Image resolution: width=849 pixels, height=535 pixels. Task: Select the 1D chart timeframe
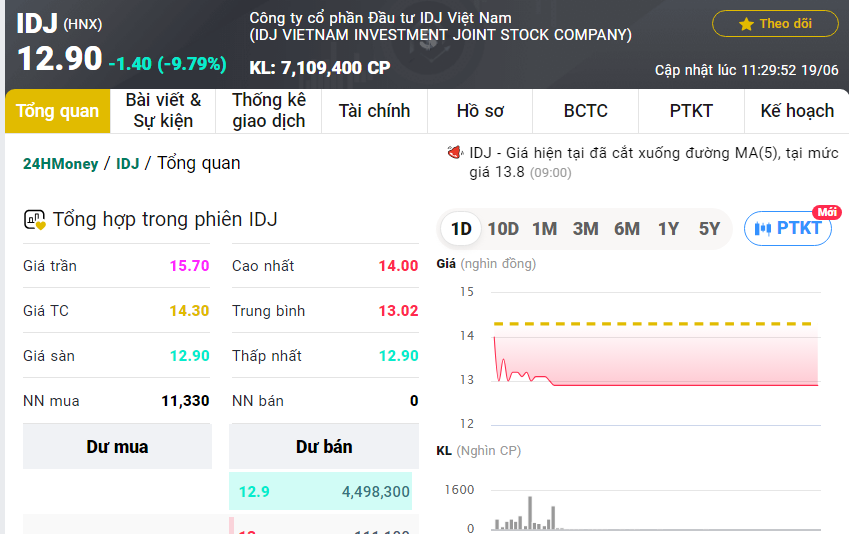click(461, 229)
